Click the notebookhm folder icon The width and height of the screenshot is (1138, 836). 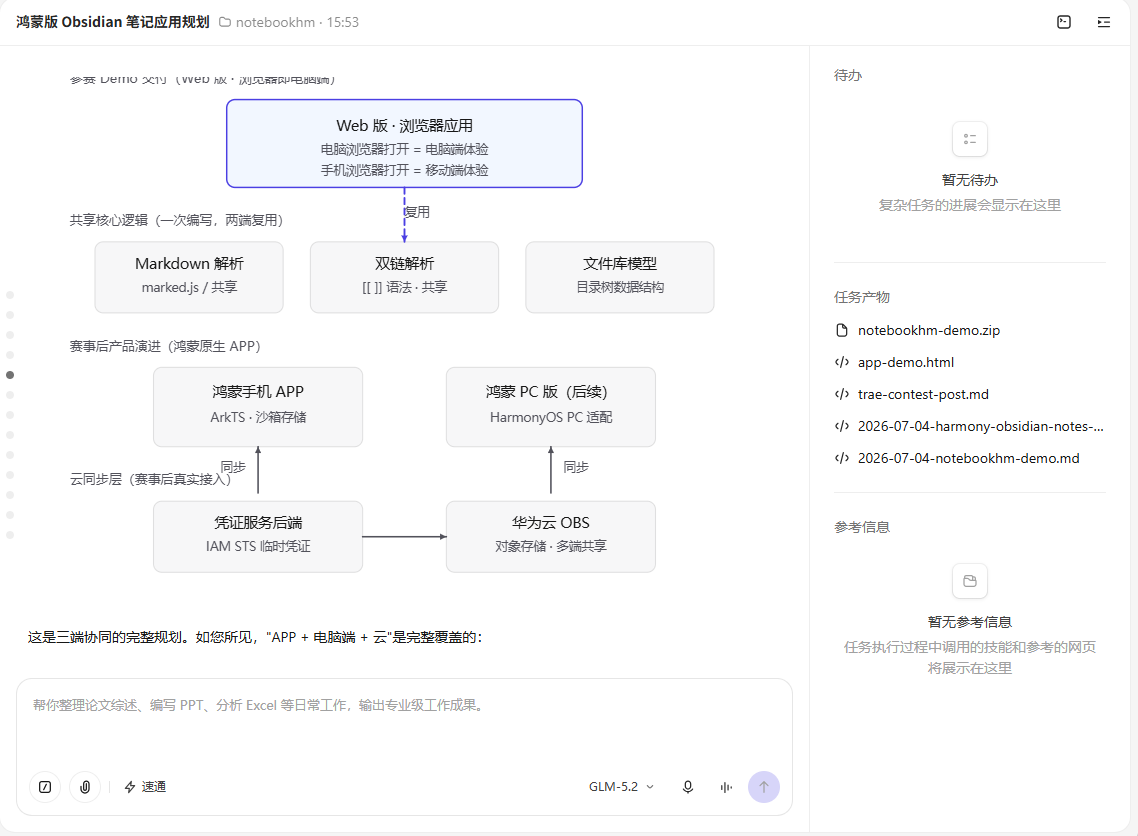pos(225,22)
